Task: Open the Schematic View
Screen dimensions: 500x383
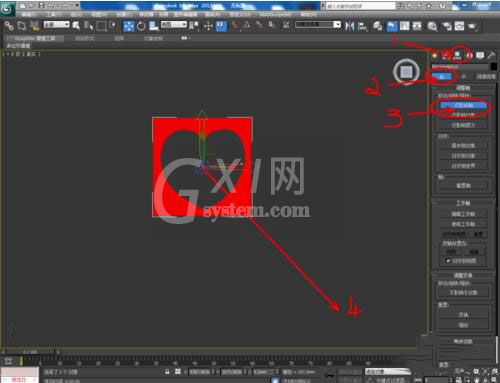Action: point(417,26)
